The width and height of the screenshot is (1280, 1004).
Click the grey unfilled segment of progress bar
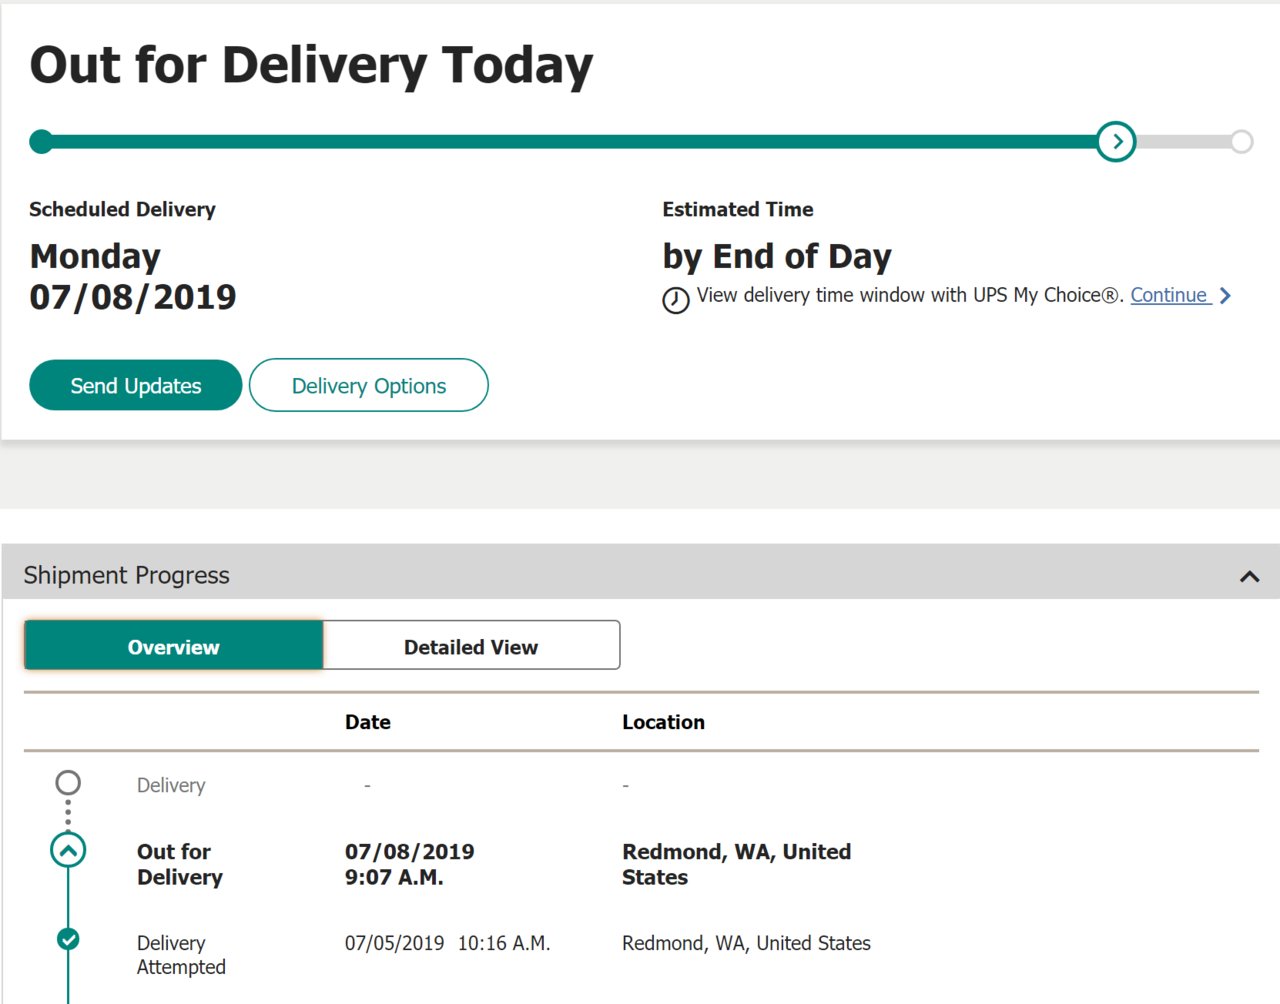pyautogui.click(x=1183, y=142)
